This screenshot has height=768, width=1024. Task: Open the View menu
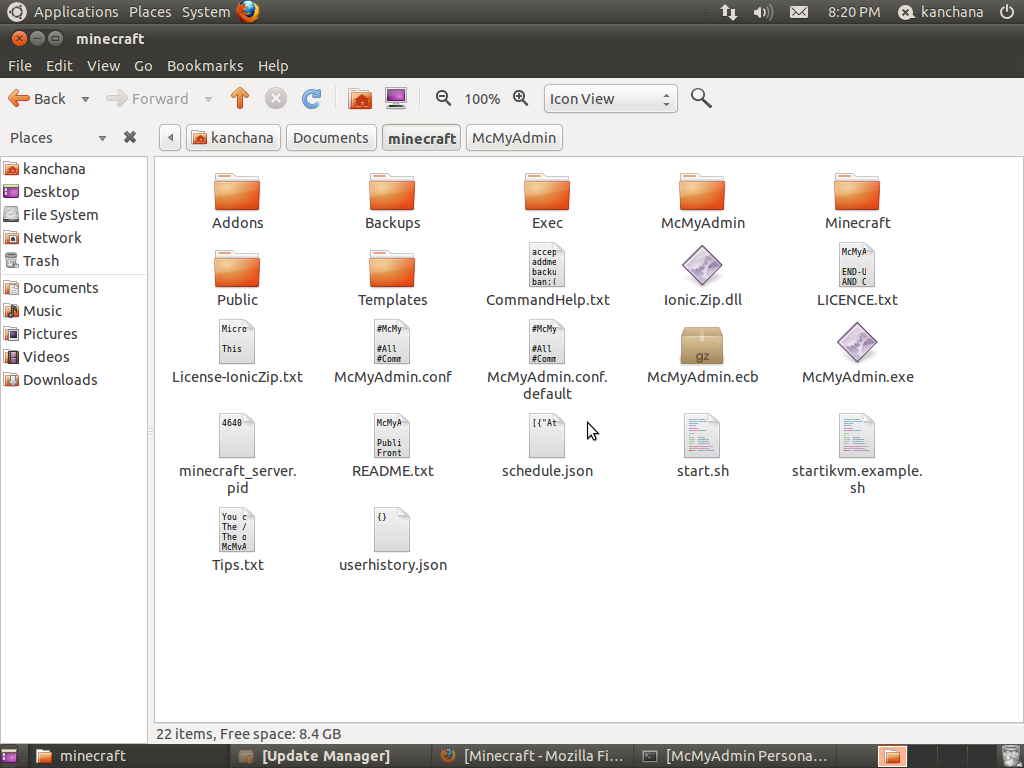[103, 66]
